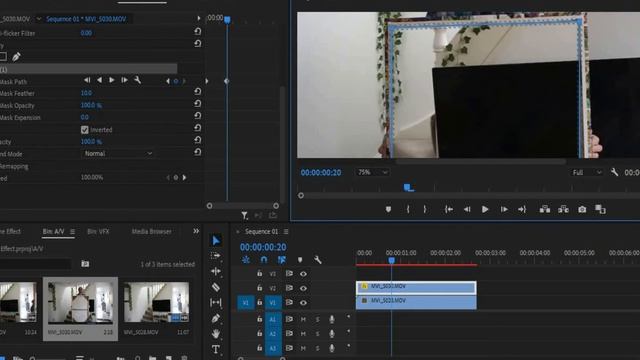
Task: Expand Mask Path keyframe area arrow
Action: (207, 81)
